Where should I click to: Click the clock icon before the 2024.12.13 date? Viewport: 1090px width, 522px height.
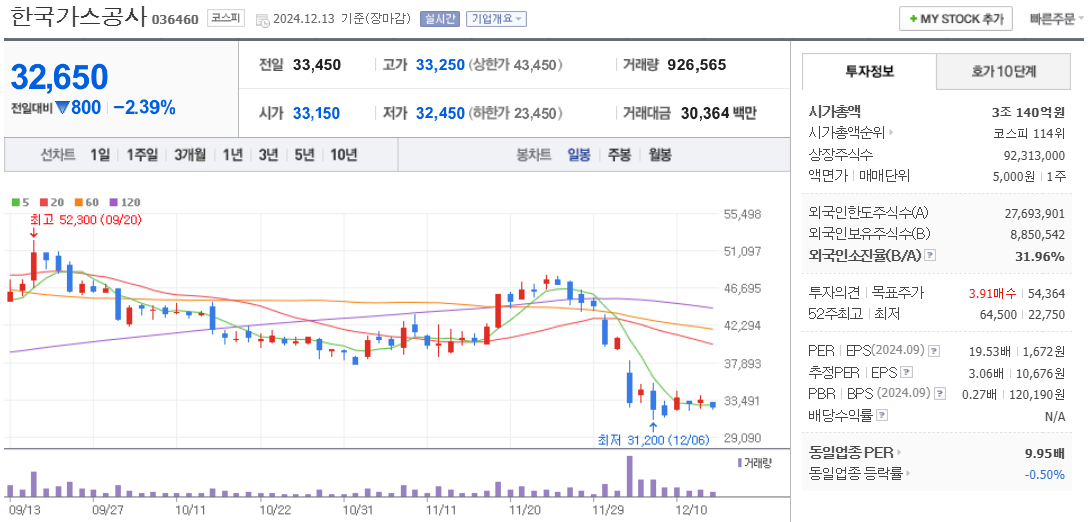pos(263,19)
